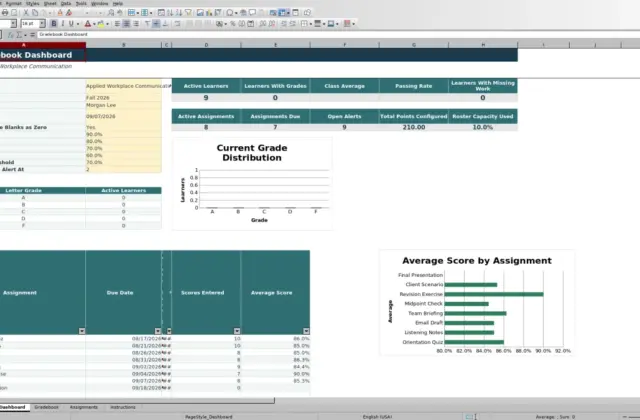The height and width of the screenshot is (420, 640).
Task: Click the AutoFilter funnel icon
Action: [188, 13]
